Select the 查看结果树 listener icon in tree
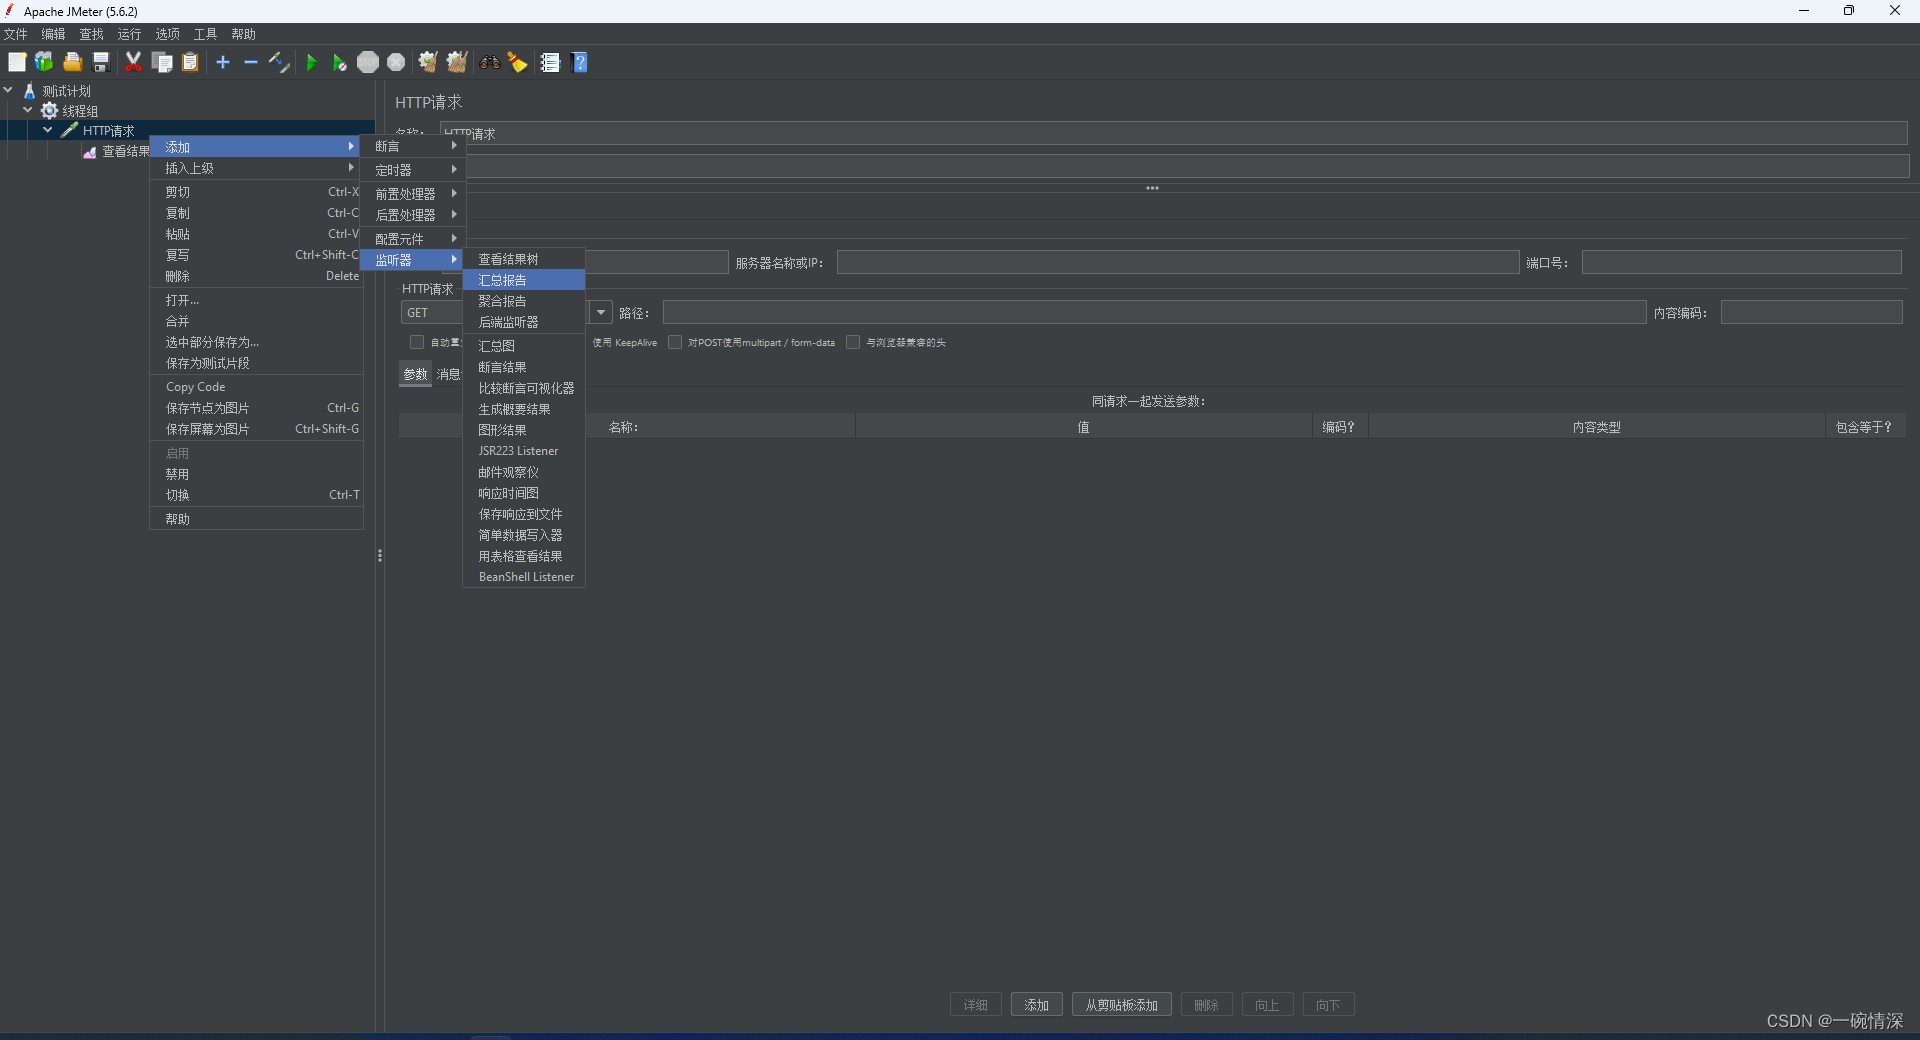The image size is (1920, 1040). [x=90, y=151]
